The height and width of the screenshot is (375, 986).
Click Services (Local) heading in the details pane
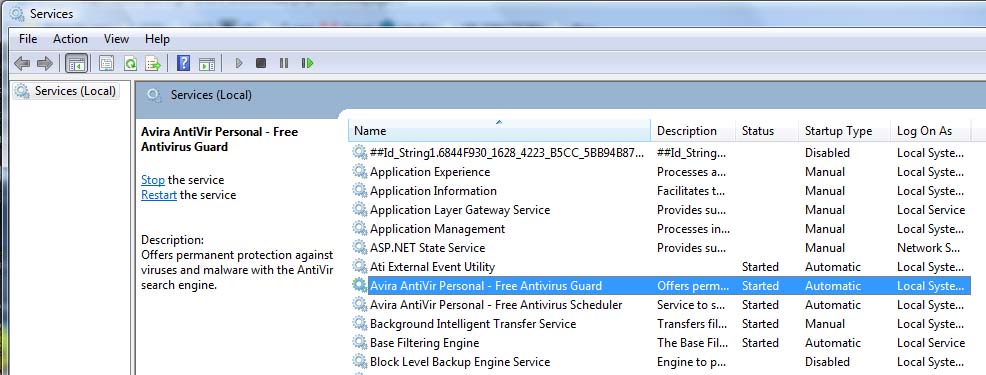211,95
